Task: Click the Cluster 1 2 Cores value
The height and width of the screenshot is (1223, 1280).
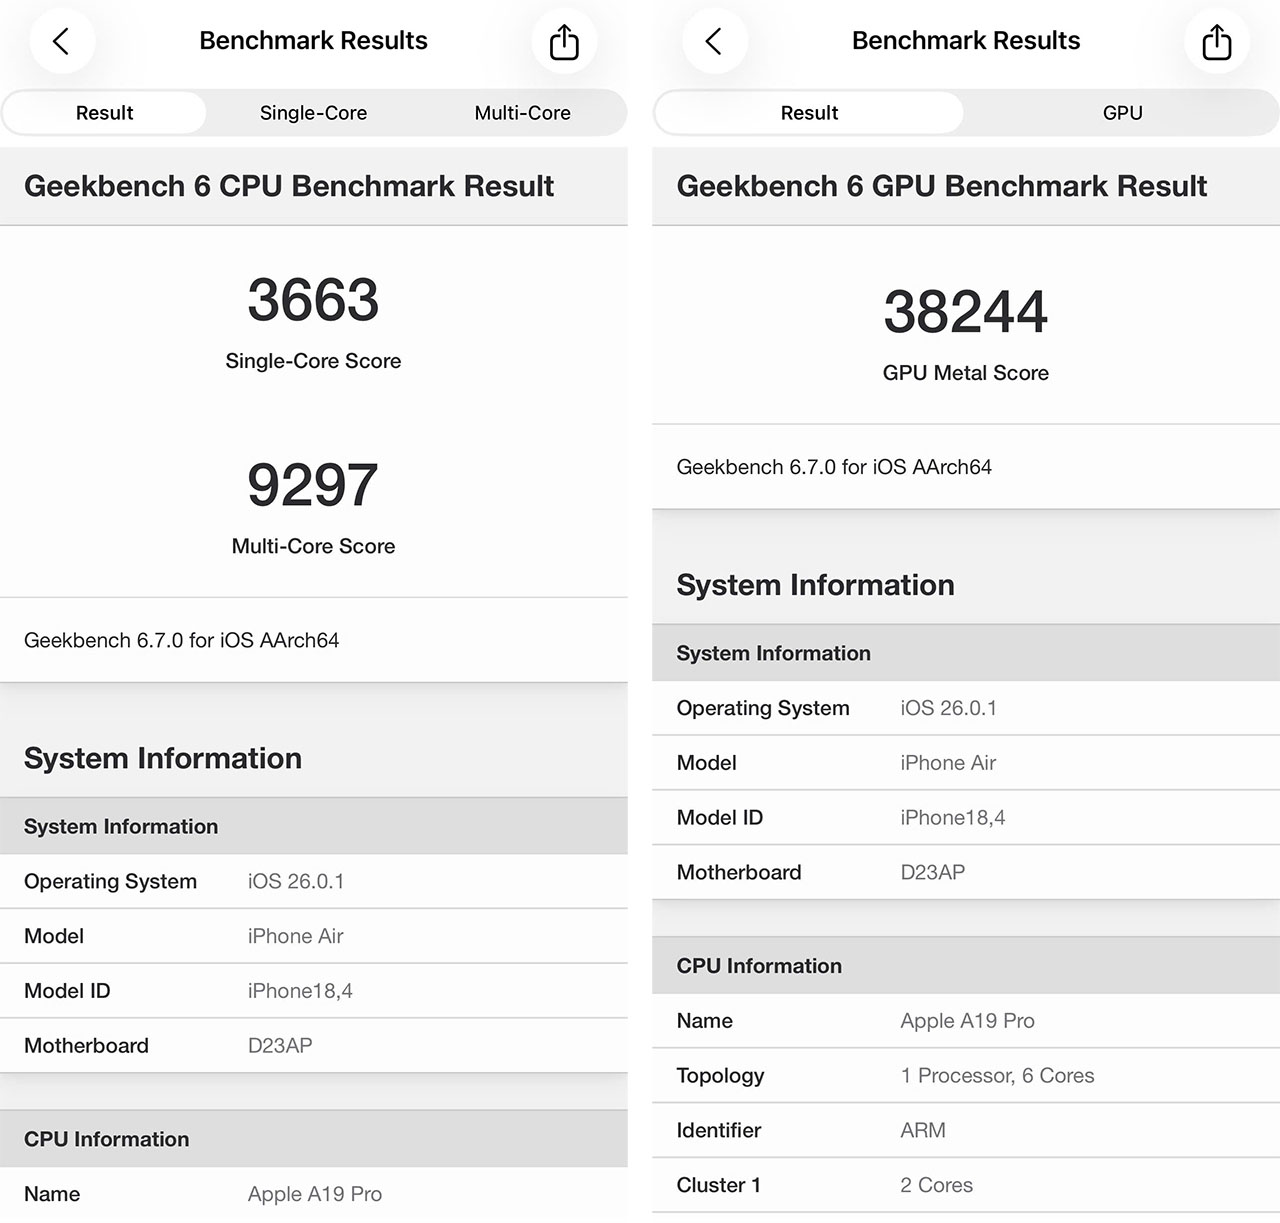Action: pyautogui.click(x=937, y=1185)
